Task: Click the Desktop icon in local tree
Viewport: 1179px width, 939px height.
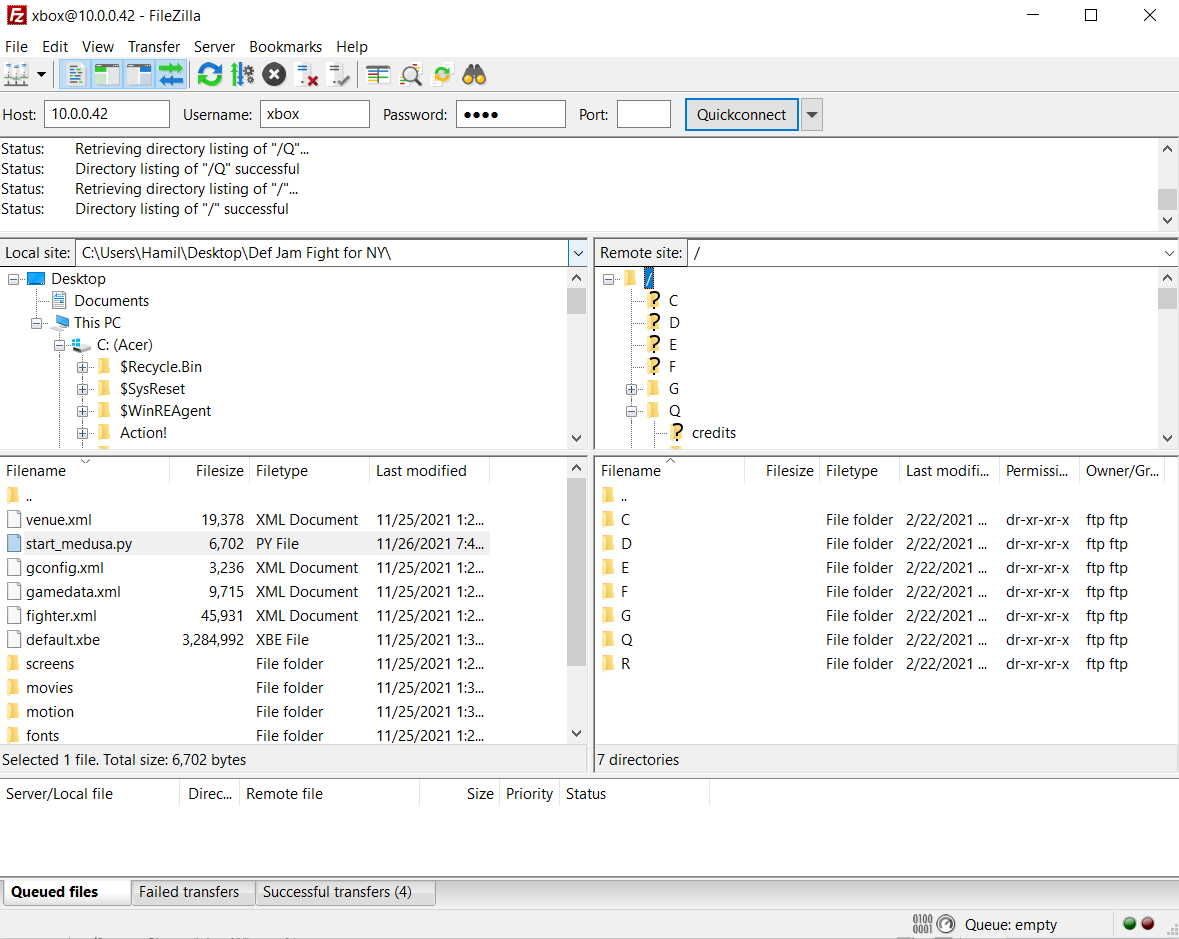Action: point(36,279)
